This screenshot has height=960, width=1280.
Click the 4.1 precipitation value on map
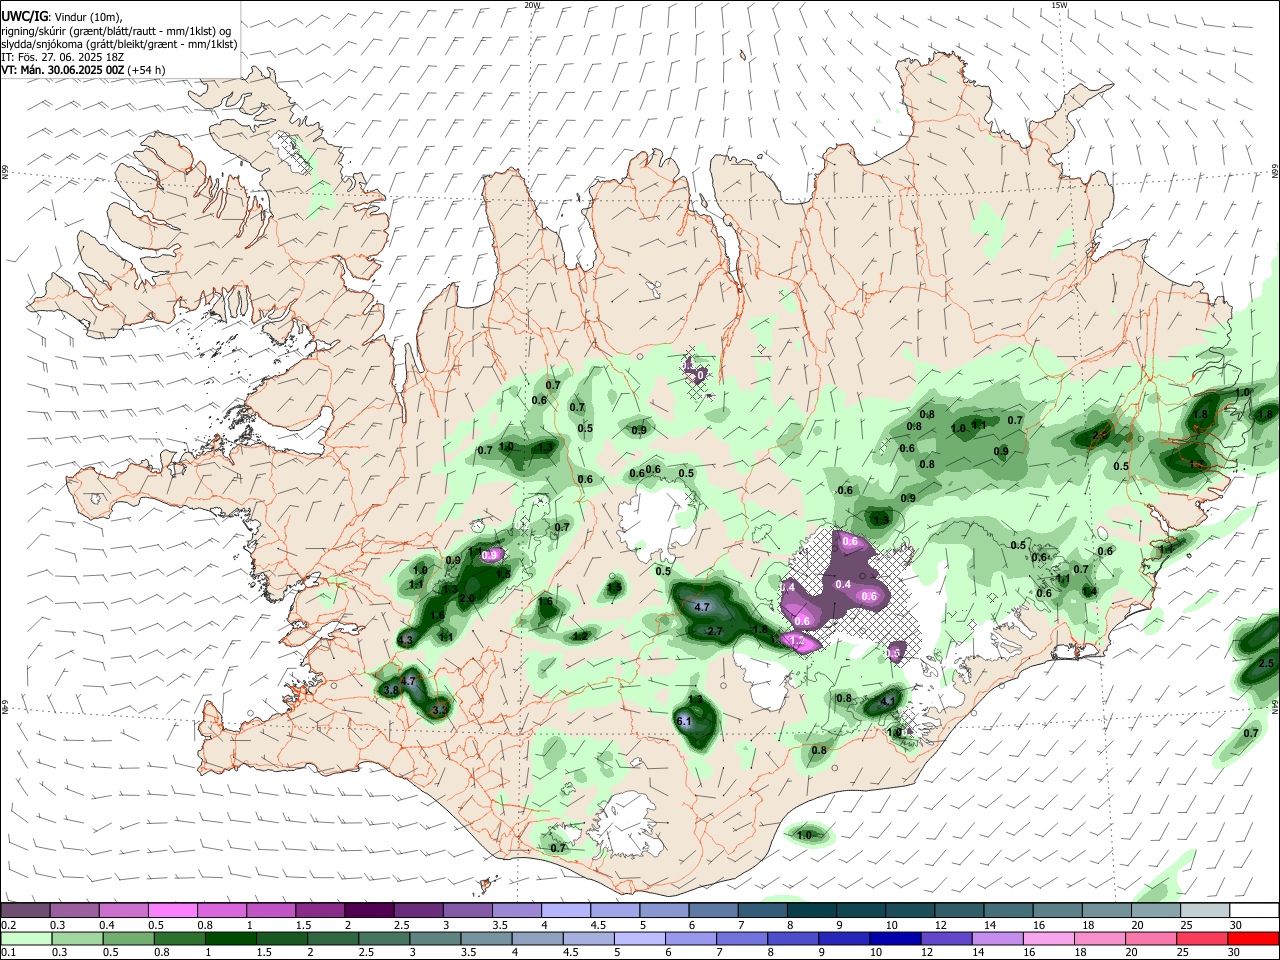(887, 702)
